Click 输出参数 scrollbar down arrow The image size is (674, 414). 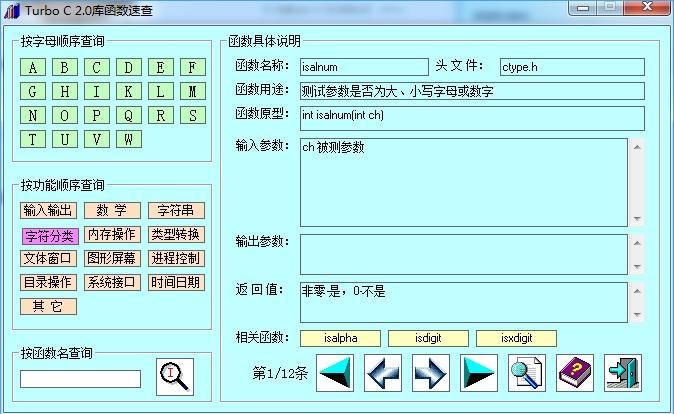(x=637, y=267)
